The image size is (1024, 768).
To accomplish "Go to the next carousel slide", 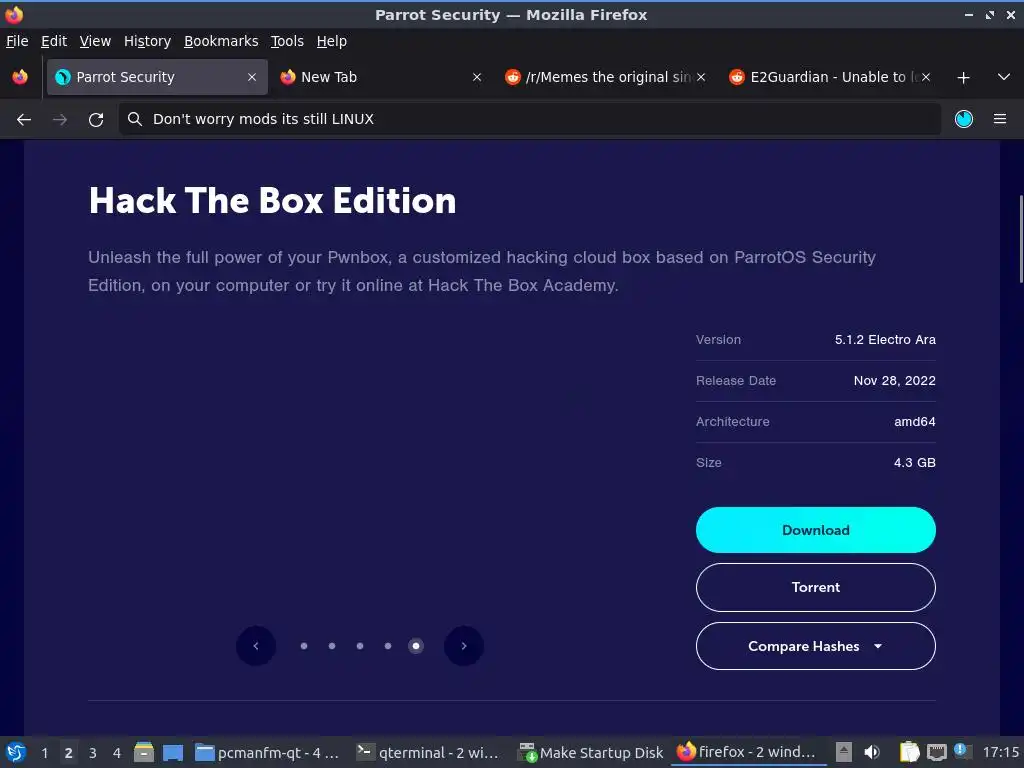I will 464,646.
